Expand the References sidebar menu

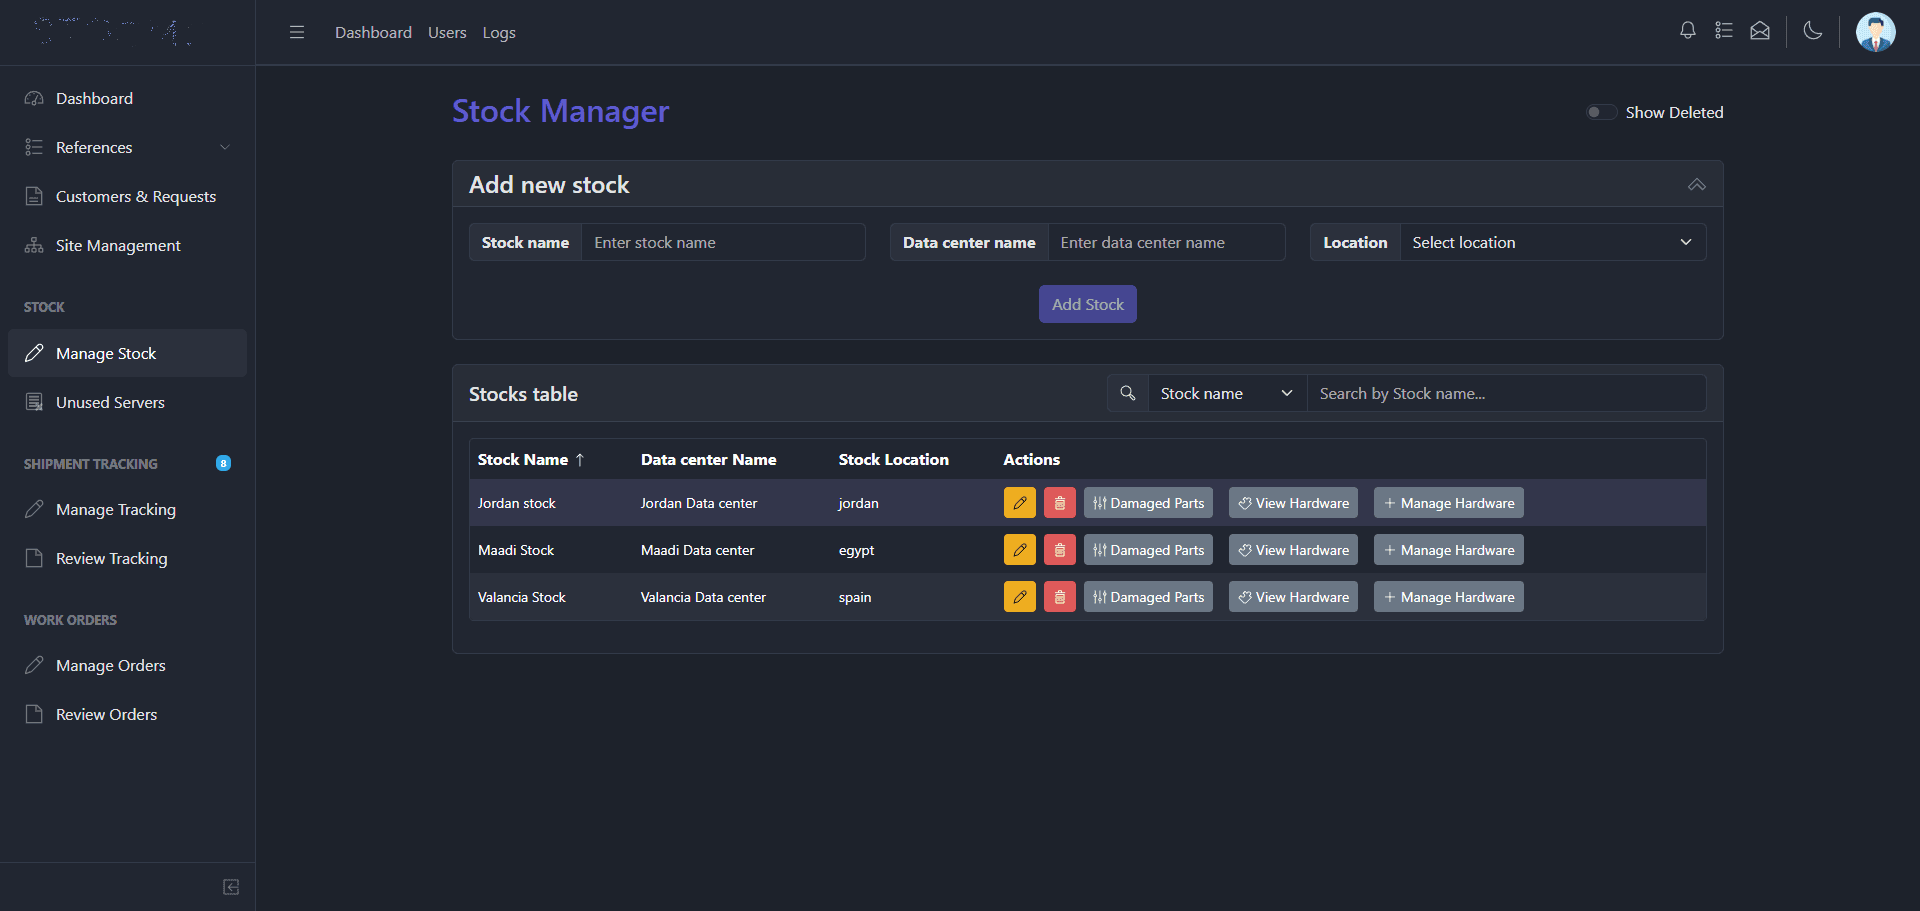point(127,147)
